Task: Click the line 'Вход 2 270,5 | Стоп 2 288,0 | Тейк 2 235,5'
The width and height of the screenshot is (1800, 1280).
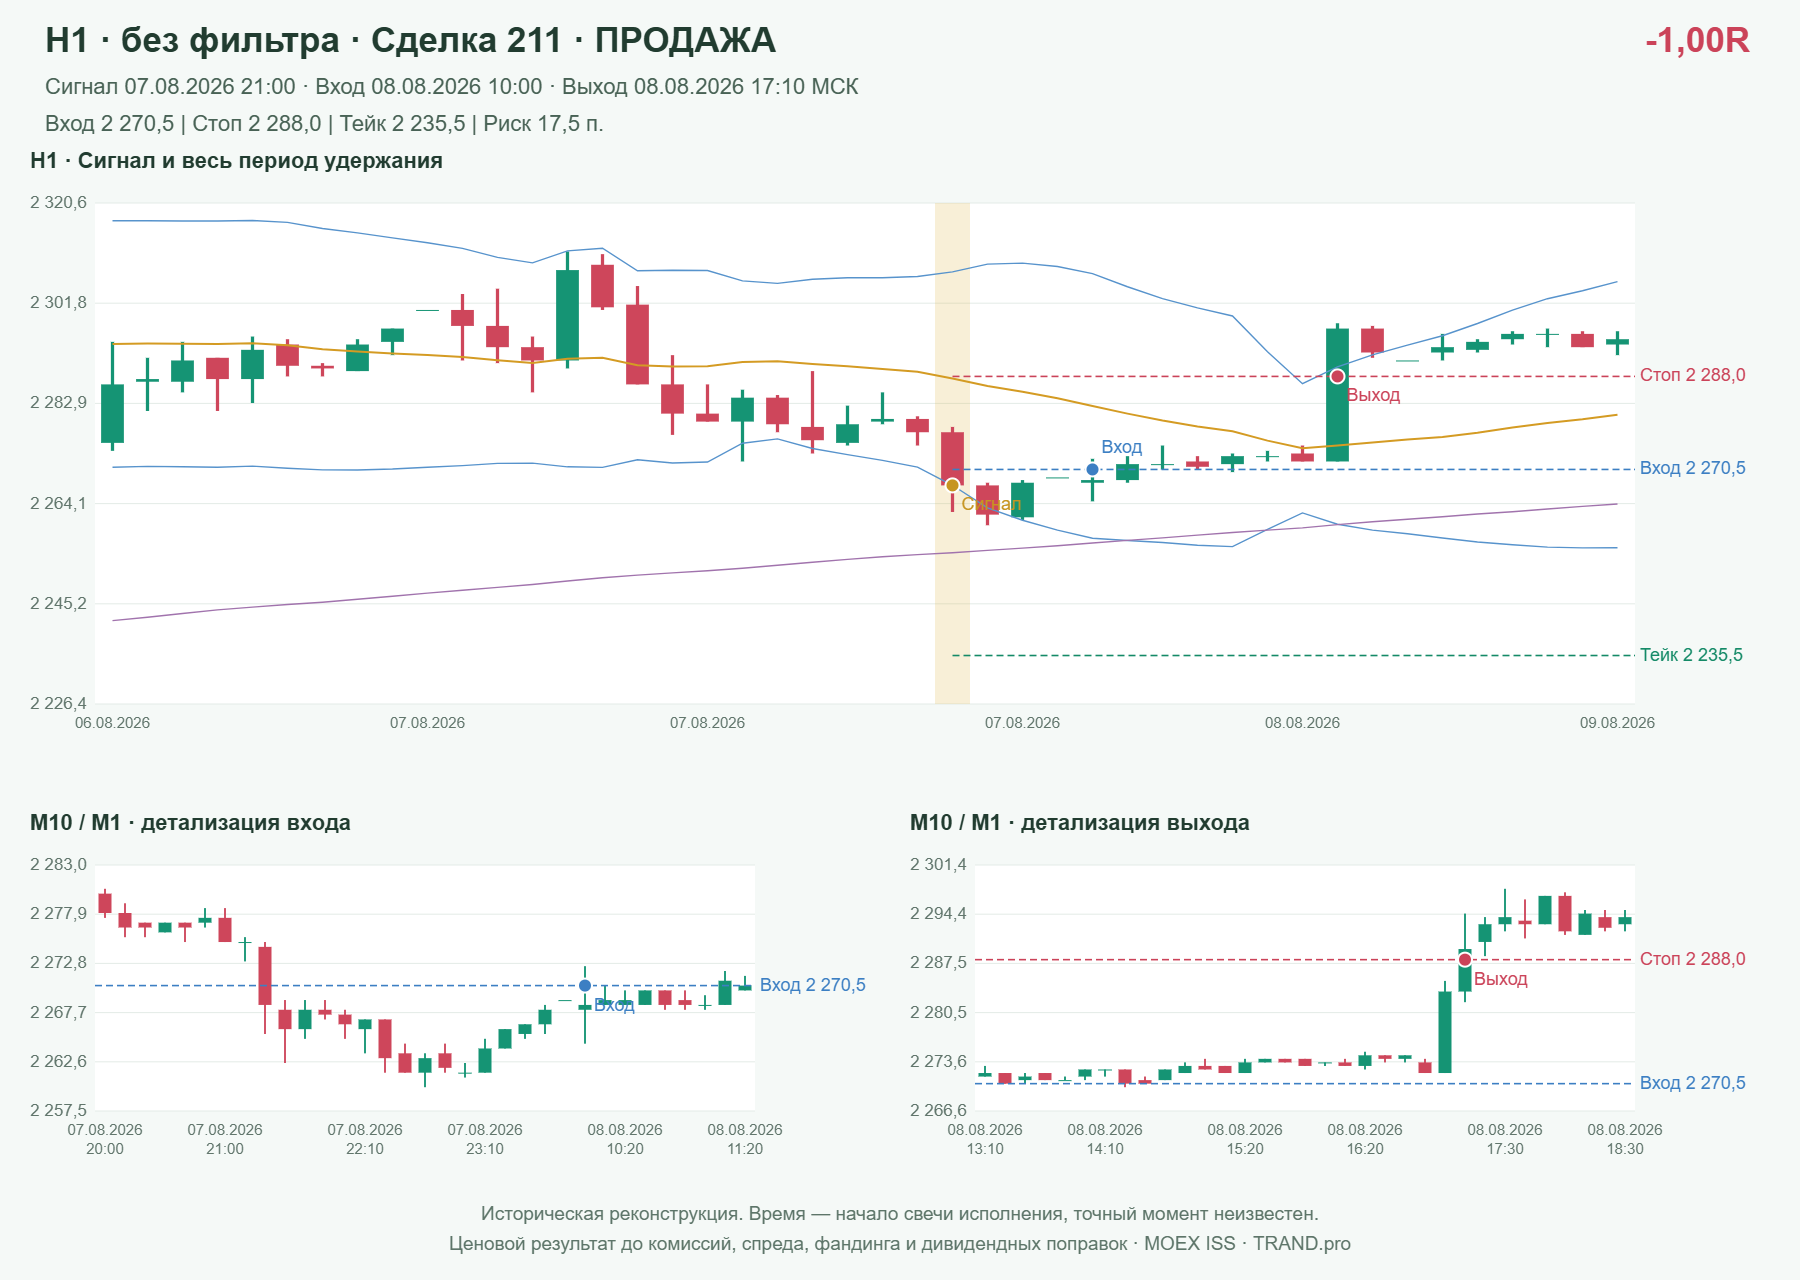Action: click(x=324, y=124)
